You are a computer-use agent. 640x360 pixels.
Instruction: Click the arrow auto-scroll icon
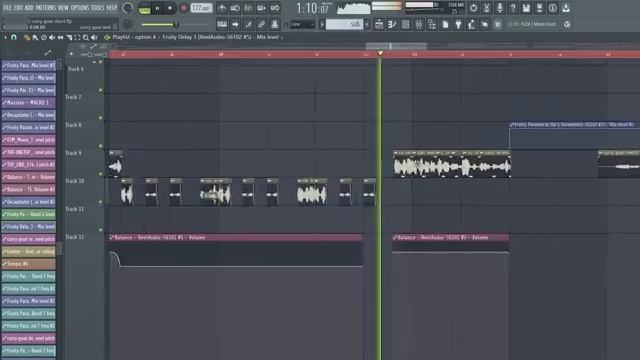coord(236,24)
